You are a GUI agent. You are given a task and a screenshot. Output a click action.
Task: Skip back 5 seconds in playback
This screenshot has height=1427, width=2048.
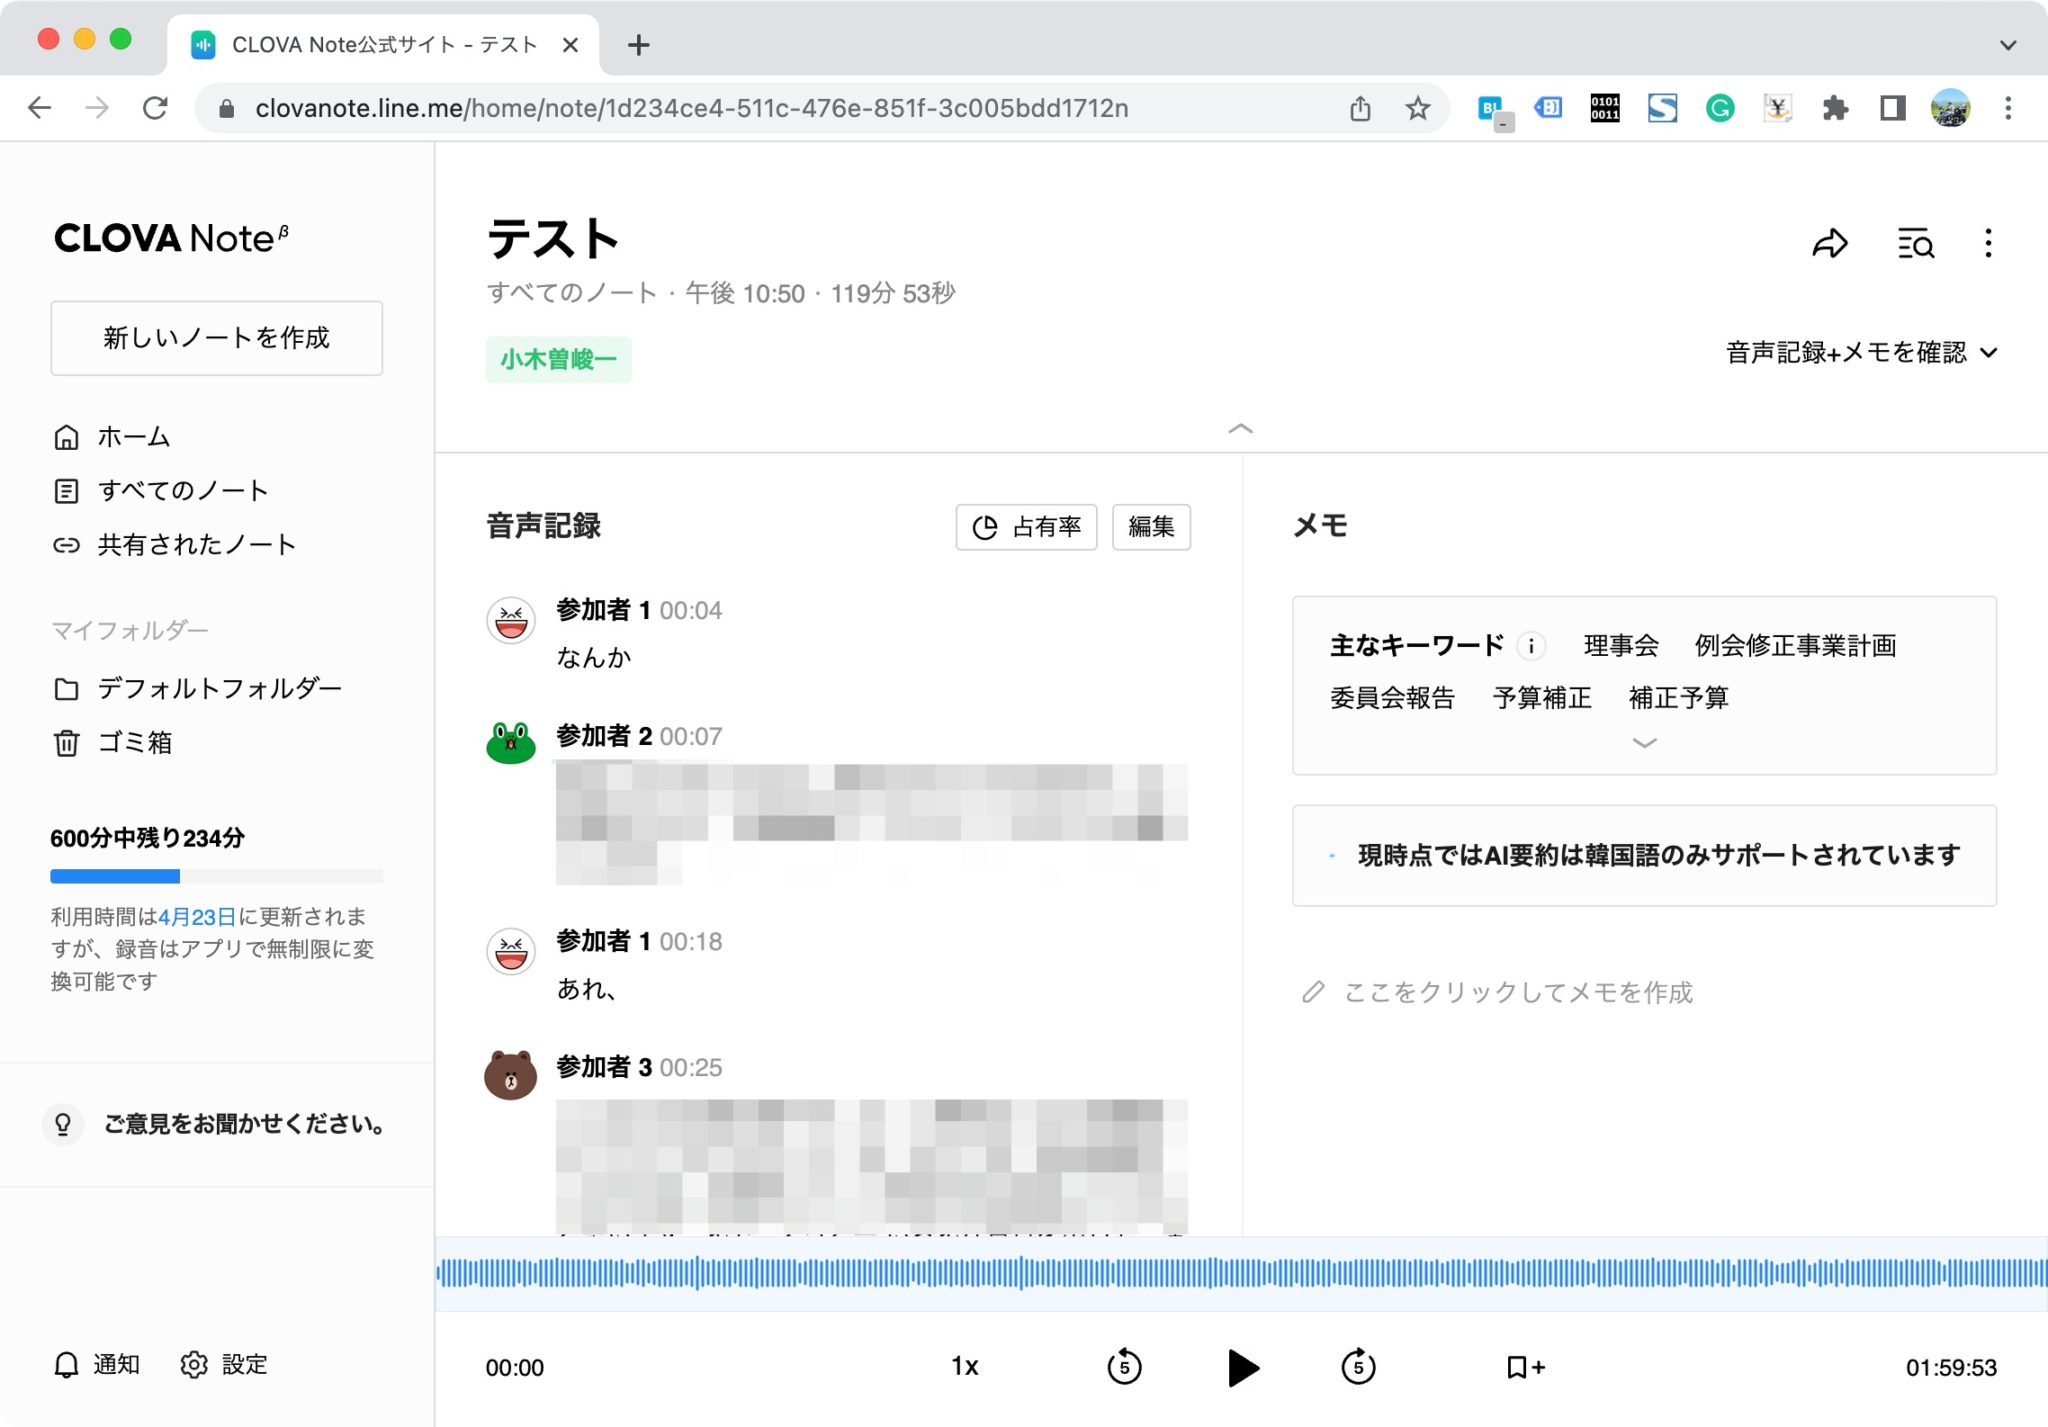(1125, 1367)
